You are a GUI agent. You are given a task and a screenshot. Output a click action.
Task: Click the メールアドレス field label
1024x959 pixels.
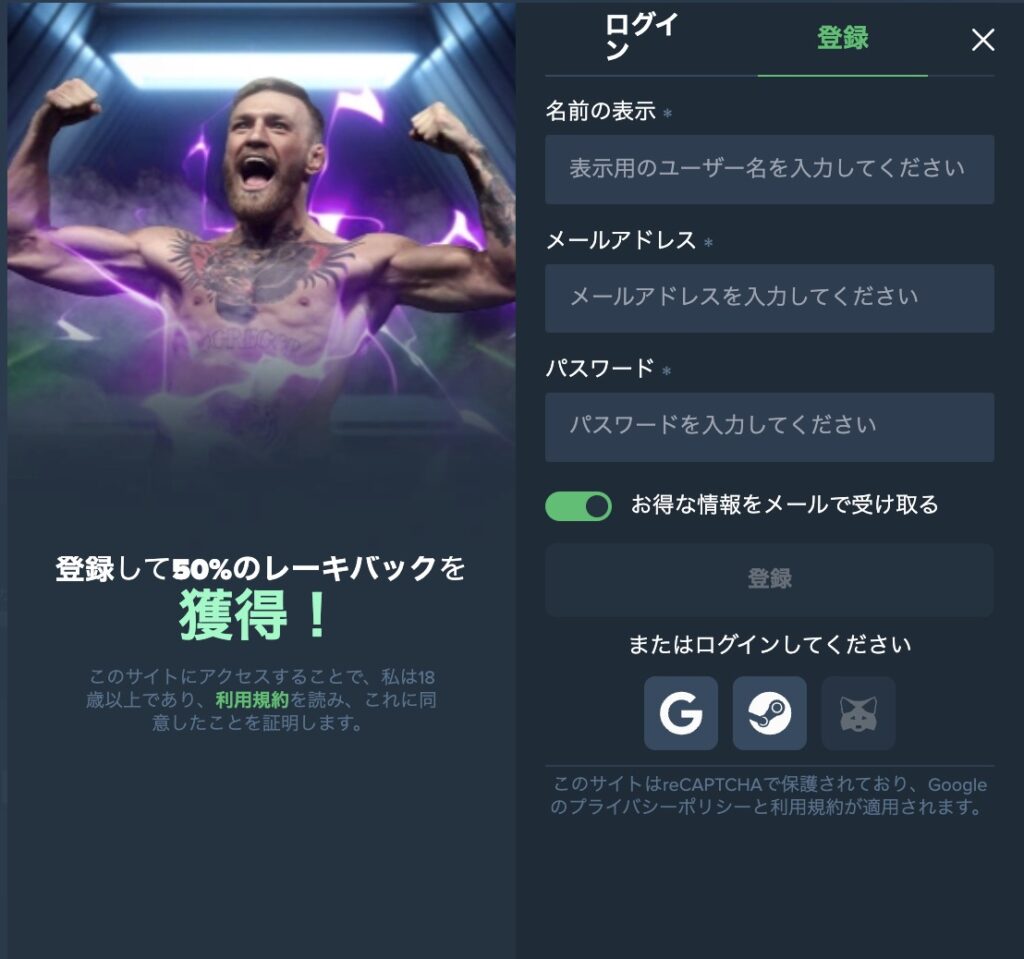click(x=621, y=240)
